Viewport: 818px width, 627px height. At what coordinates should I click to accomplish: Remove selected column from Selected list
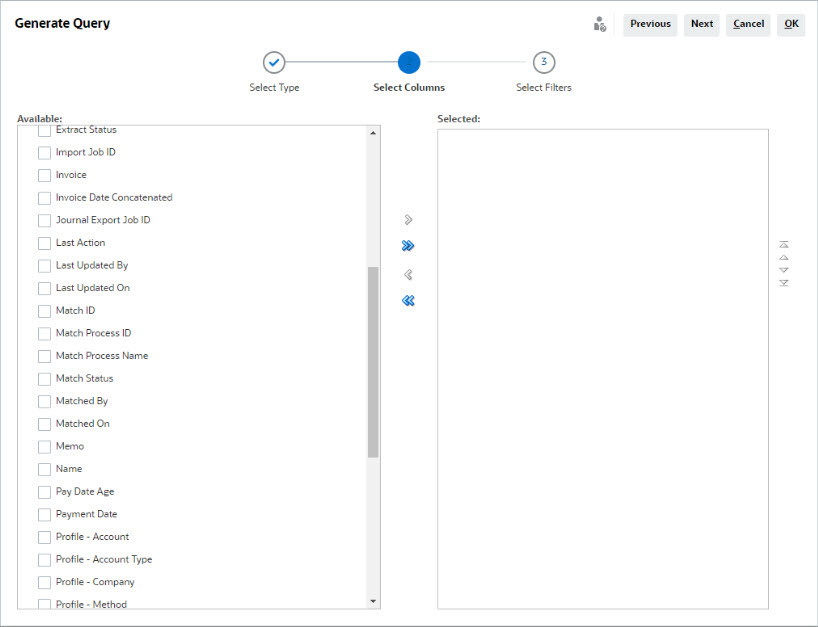point(408,274)
